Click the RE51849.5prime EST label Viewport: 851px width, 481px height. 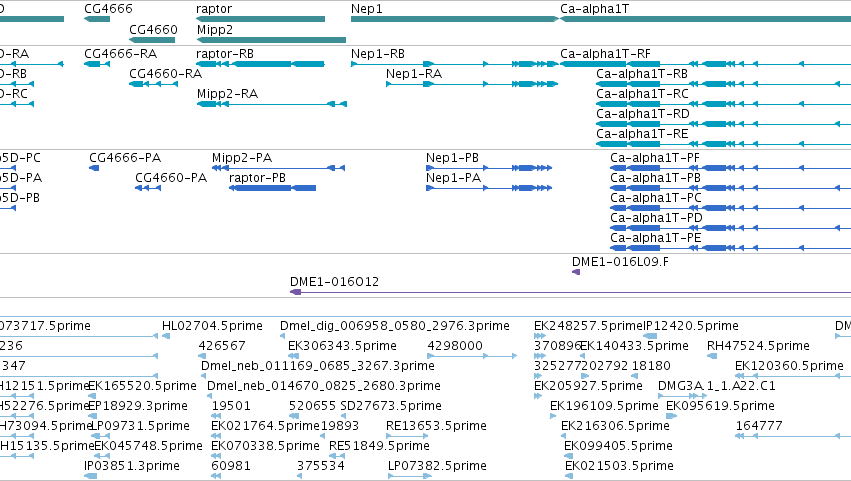pyautogui.click(x=379, y=447)
